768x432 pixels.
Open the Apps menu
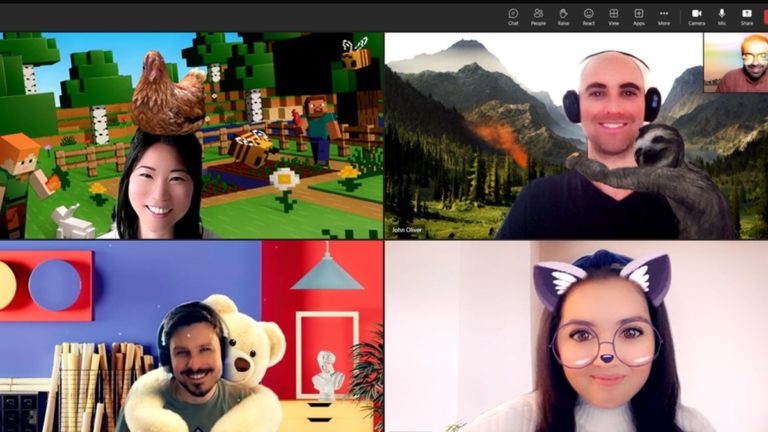click(639, 17)
